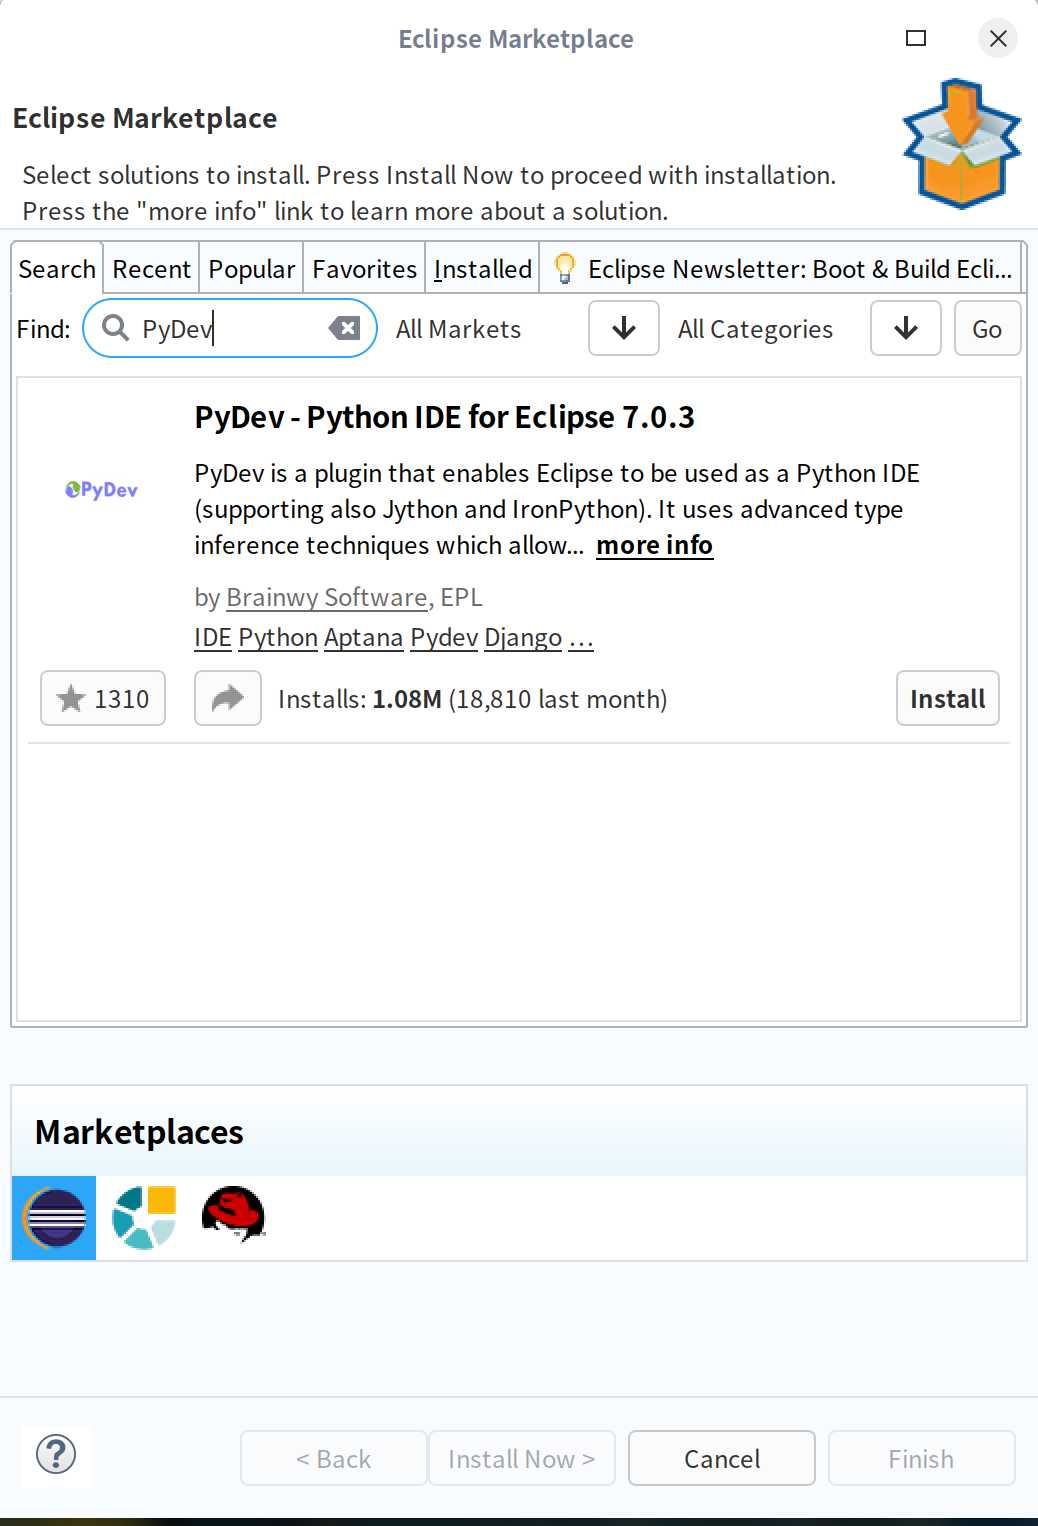Click the Eclipse Newsletter lightbulb icon
The image size is (1038, 1526).
click(564, 268)
